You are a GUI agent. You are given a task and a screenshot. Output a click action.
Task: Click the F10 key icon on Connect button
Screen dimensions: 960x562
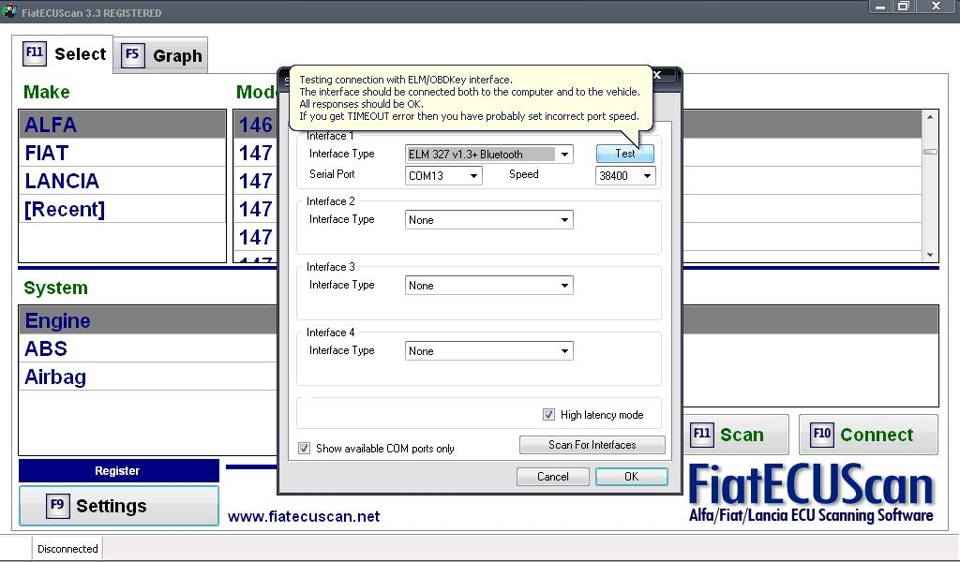pos(822,435)
